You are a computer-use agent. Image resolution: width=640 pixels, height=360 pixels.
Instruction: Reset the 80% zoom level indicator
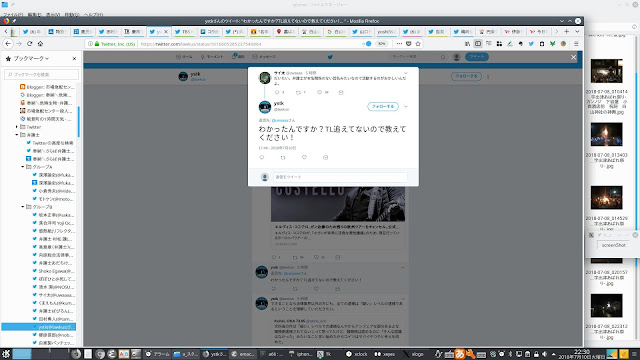pyautogui.click(x=381, y=44)
